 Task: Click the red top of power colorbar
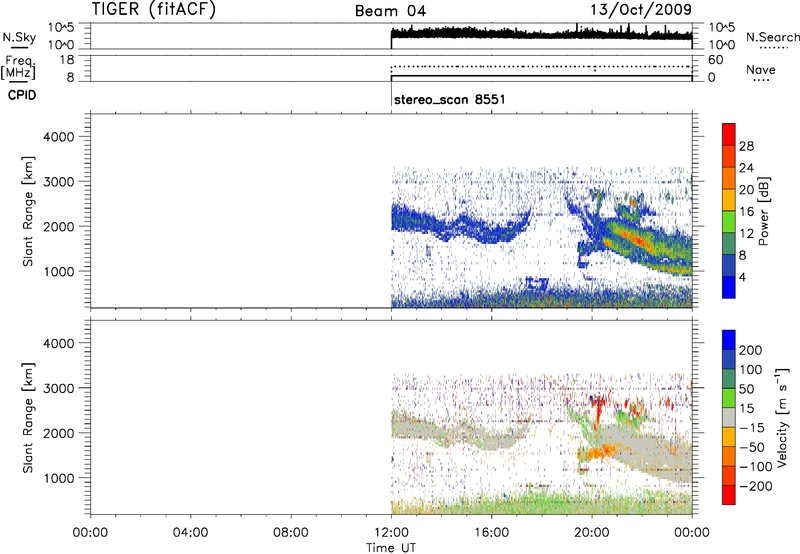pos(729,134)
